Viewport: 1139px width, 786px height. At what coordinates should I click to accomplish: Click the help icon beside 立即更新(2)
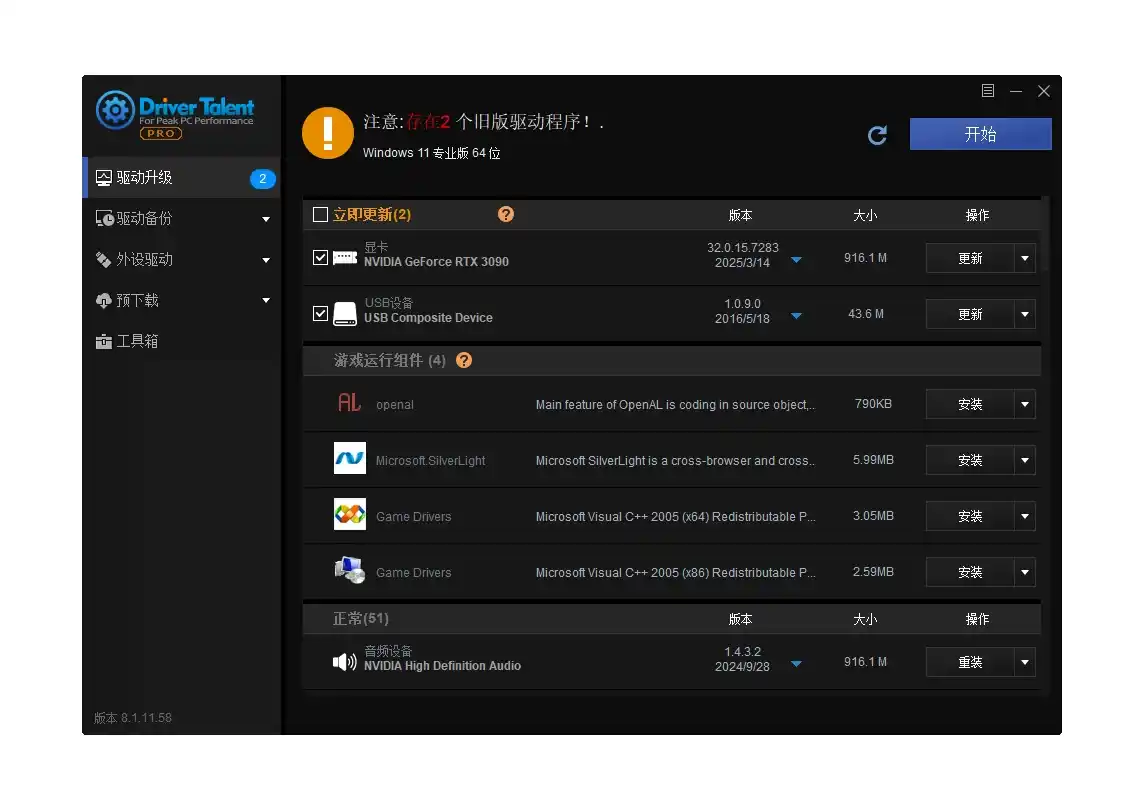[x=506, y=214]
